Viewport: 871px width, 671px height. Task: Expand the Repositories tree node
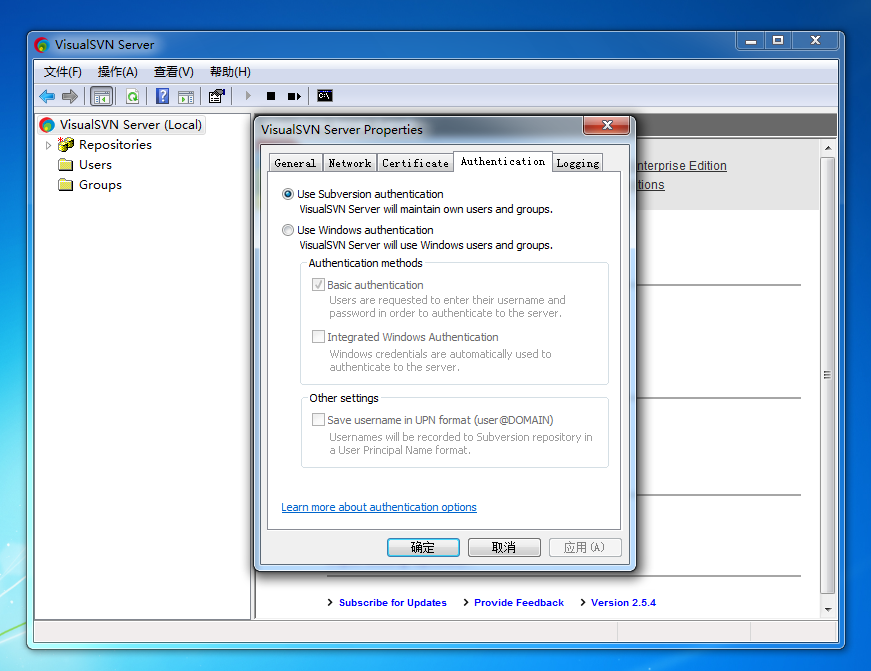coord(48,145)
